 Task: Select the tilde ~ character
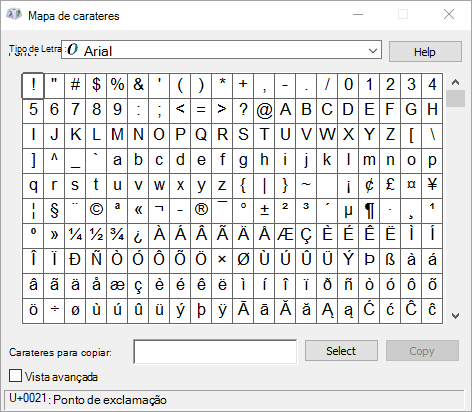click(x=306, y=186)
